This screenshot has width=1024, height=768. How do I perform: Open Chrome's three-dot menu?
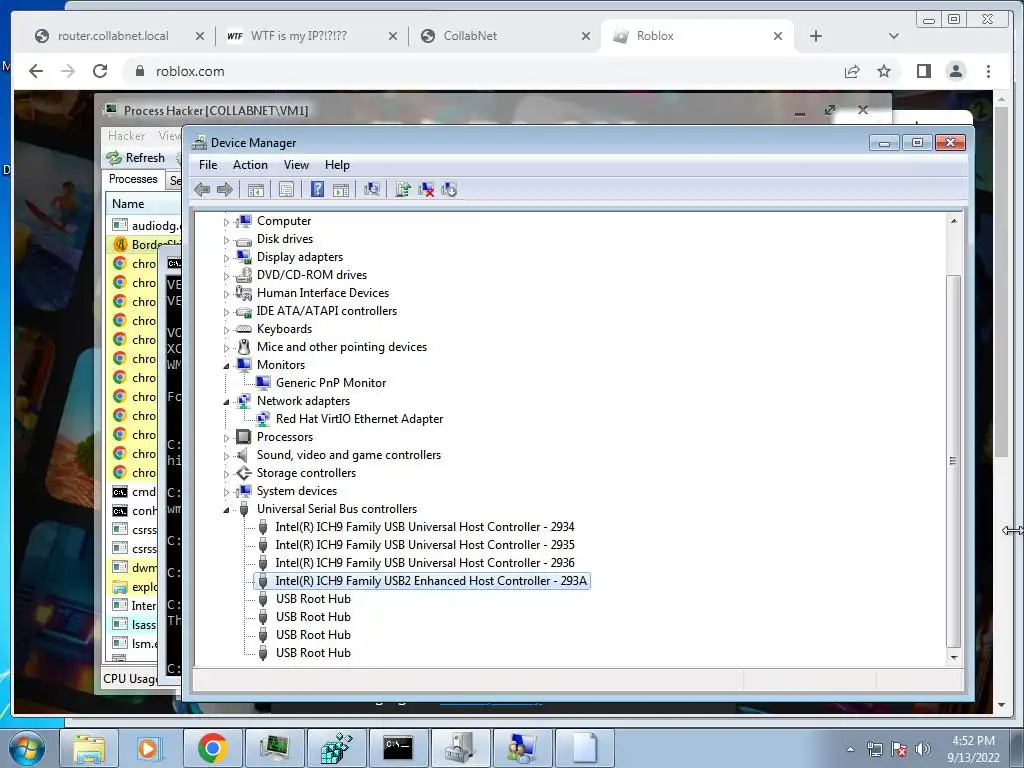pos(988,71)
